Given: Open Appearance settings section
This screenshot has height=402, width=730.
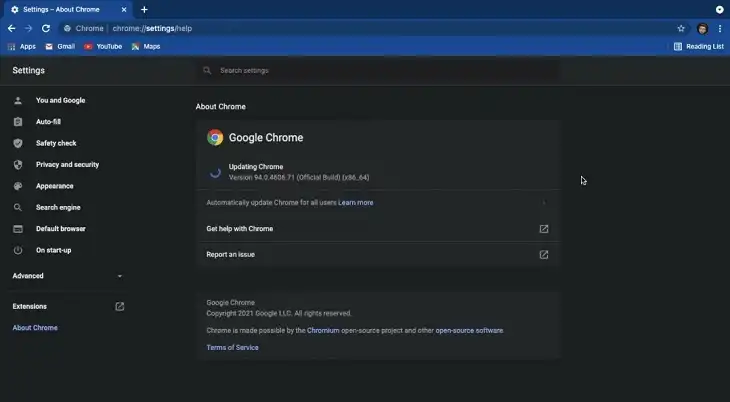Looking at the screenshot, I should [54, 186].
